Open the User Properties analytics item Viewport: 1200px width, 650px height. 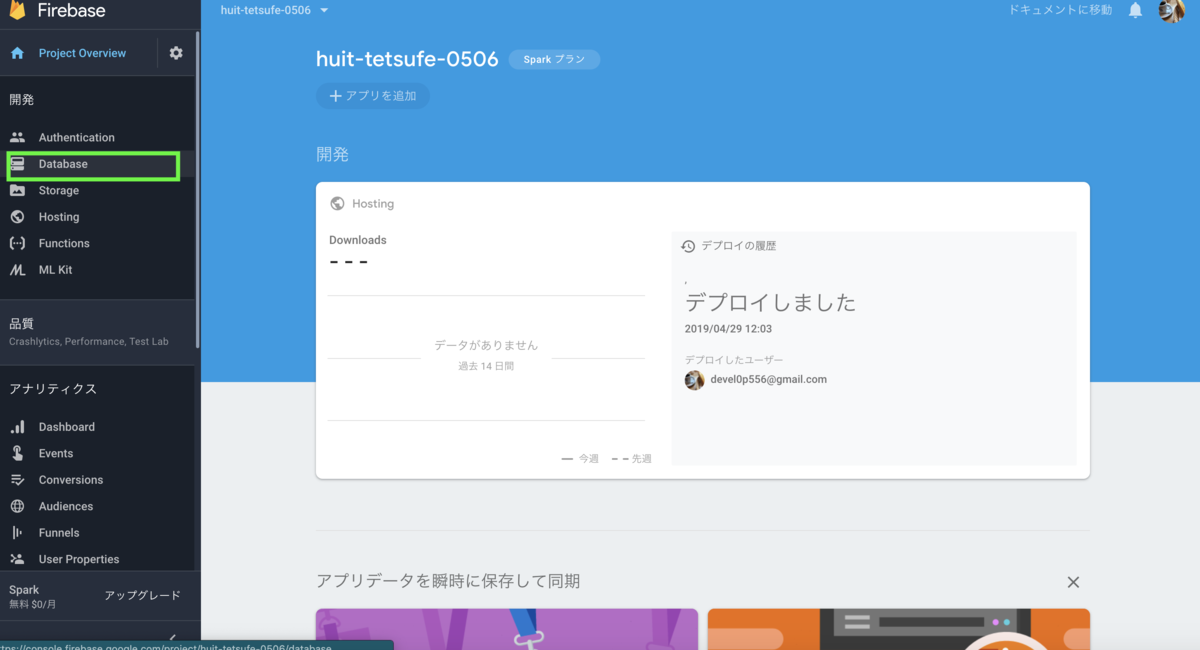pos(79,559)
